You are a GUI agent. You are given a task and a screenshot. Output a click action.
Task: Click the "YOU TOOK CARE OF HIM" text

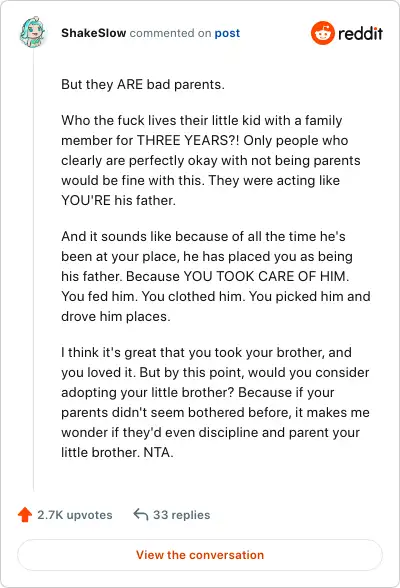coord(264,276)
